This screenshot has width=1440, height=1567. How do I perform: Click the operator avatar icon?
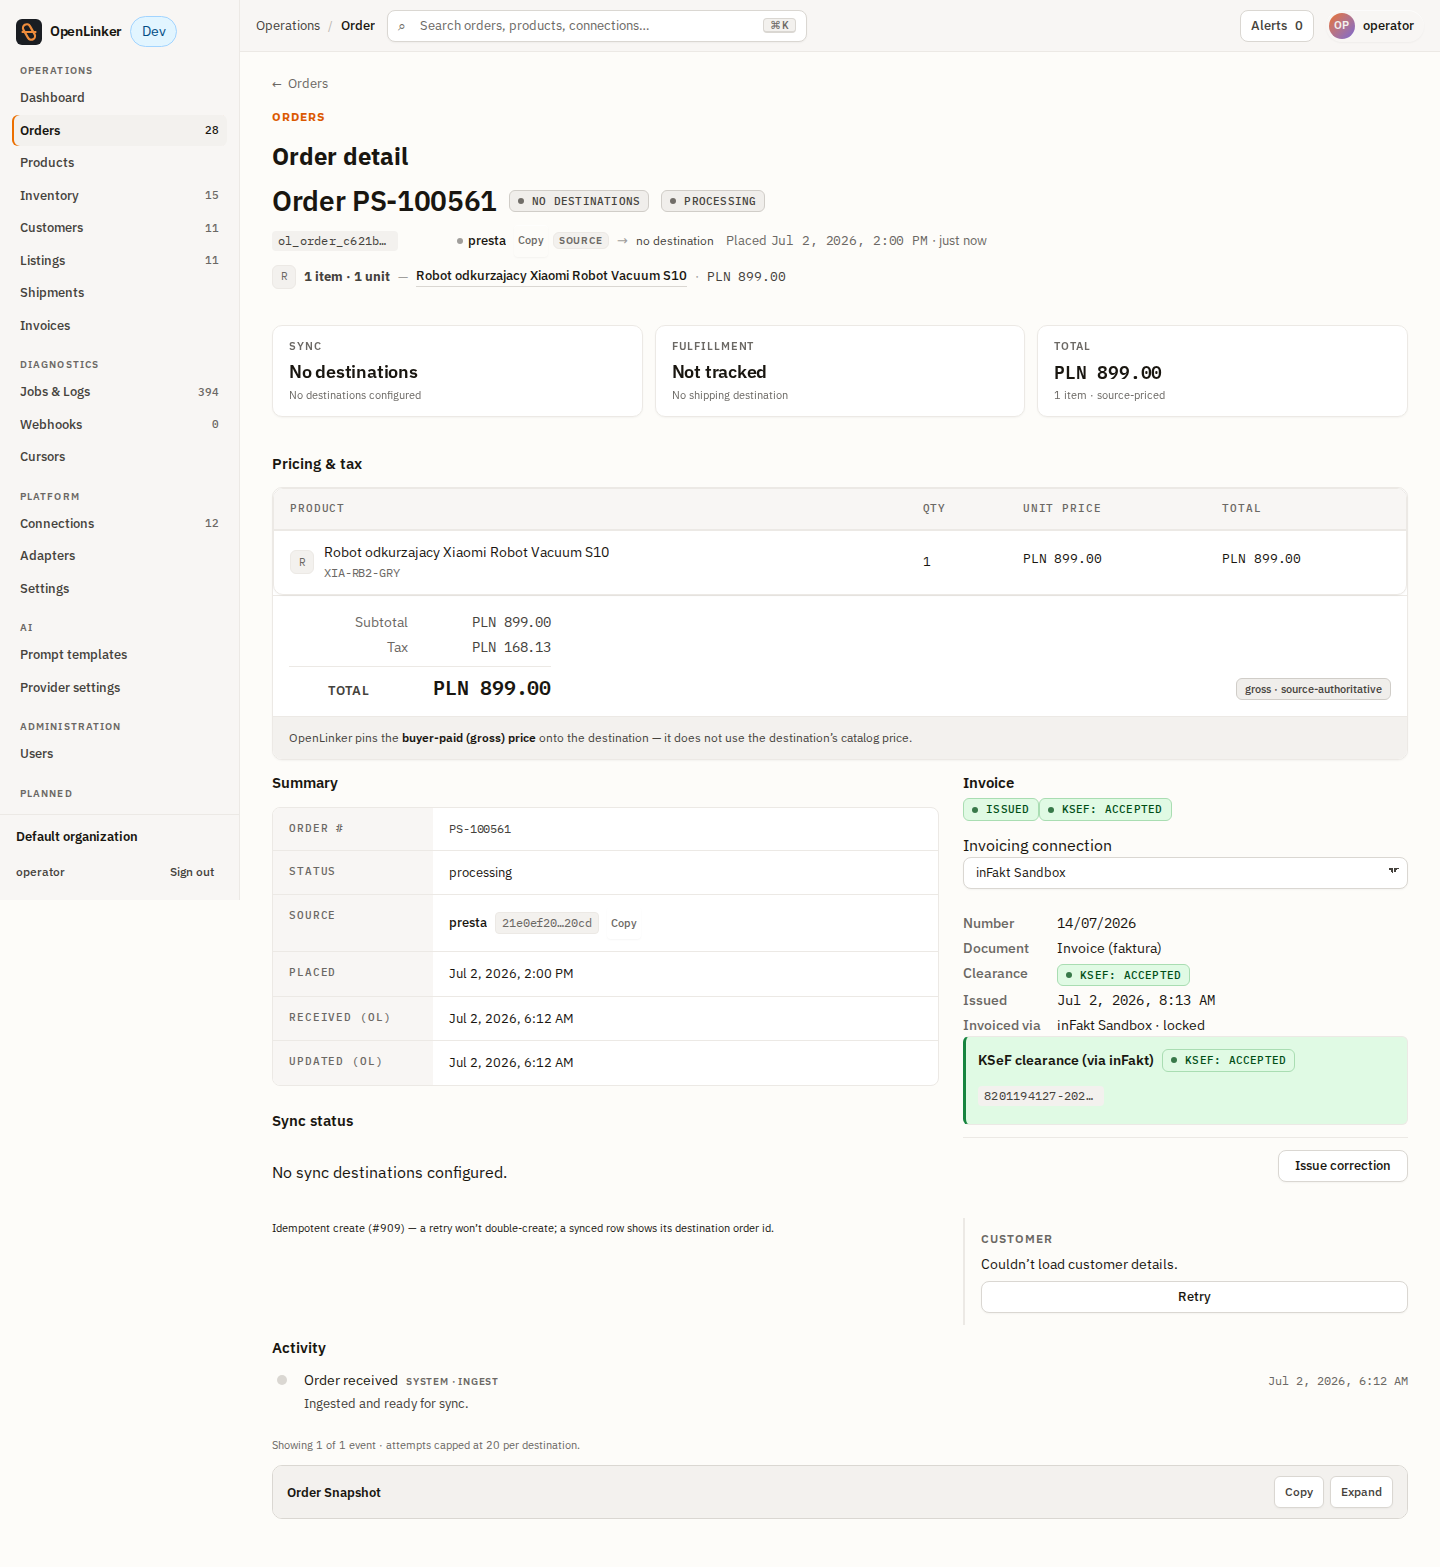click(1341, 26)
